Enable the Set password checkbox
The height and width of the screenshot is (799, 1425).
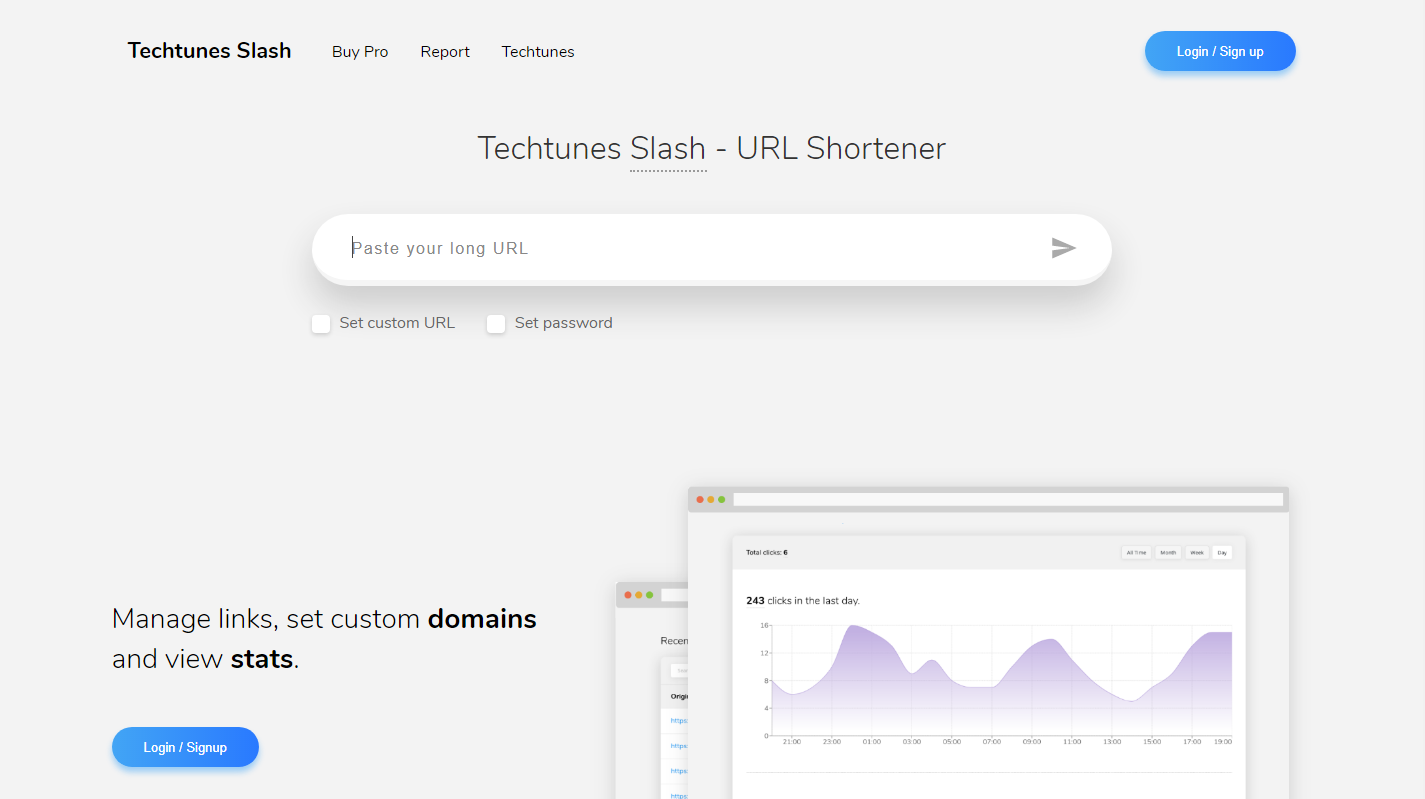pyautogui.click(x=496, y=324)
